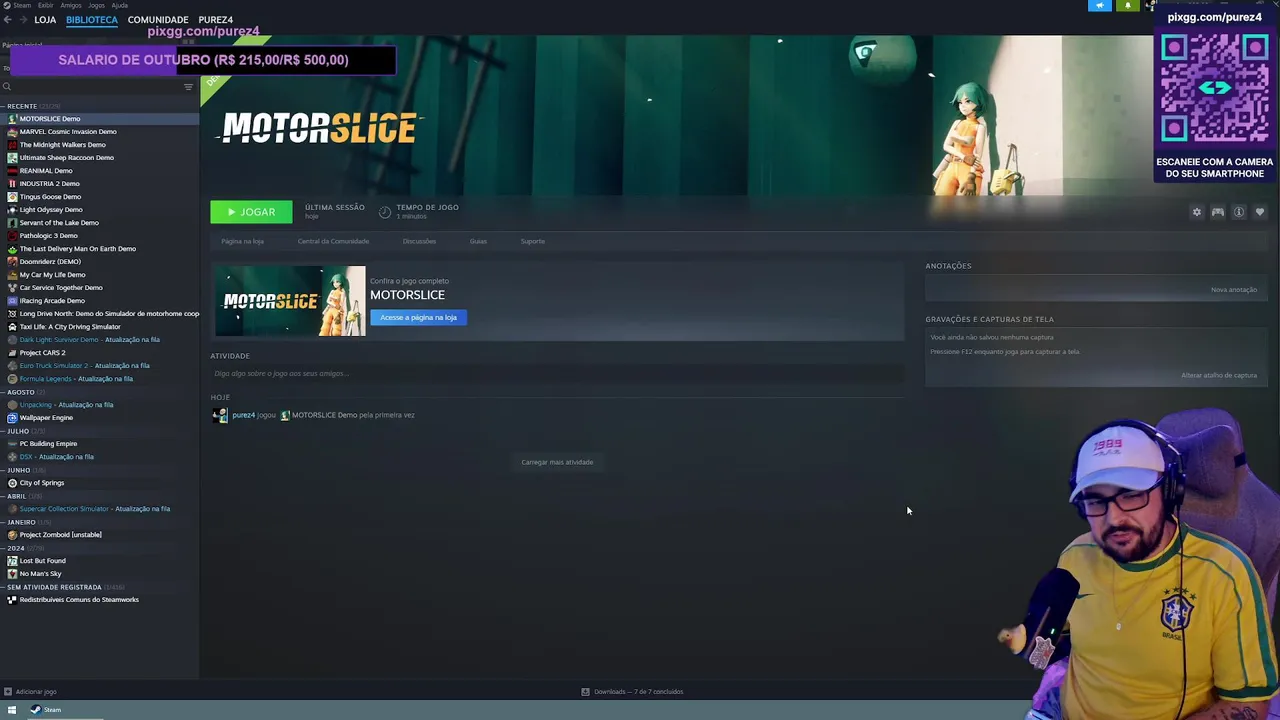Viewport: 1280px width, 720px height.
Task: Open library filter options icon
Action: coord(188,87)
